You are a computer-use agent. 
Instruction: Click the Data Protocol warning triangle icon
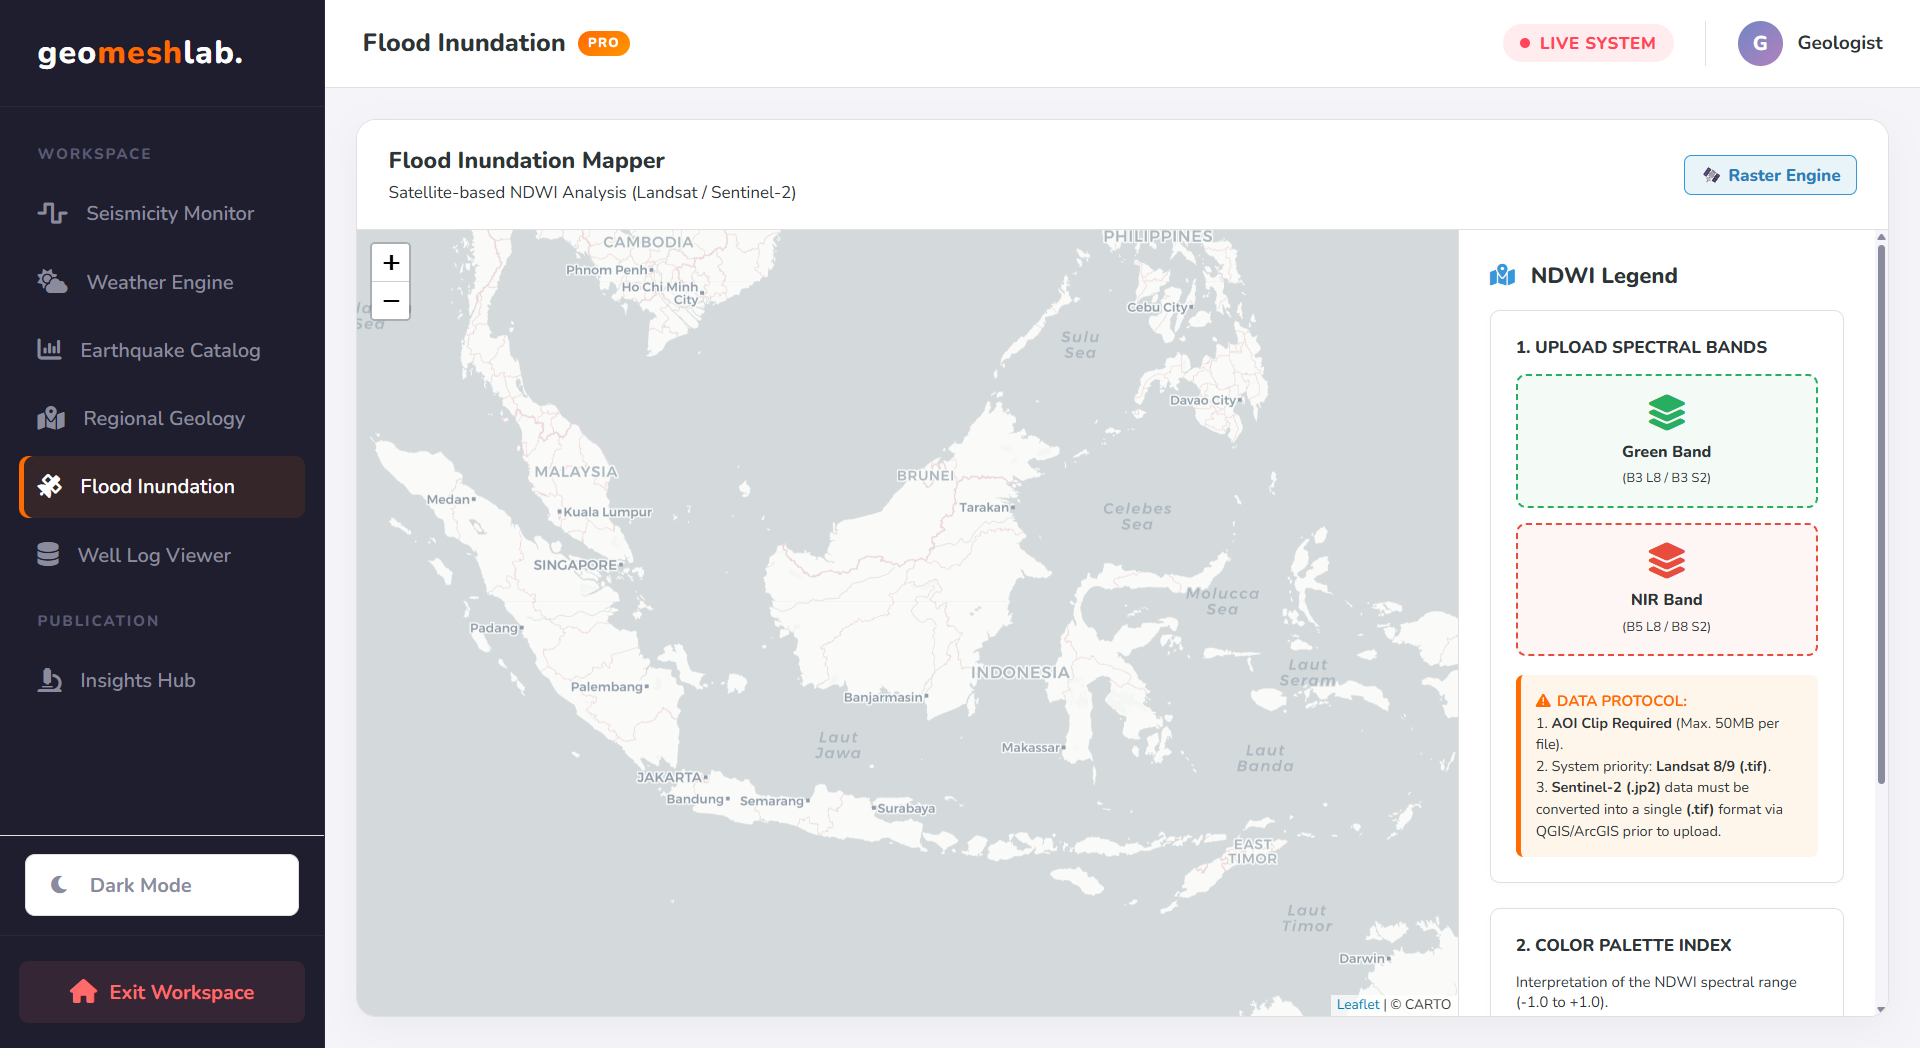coord(1543,701)
